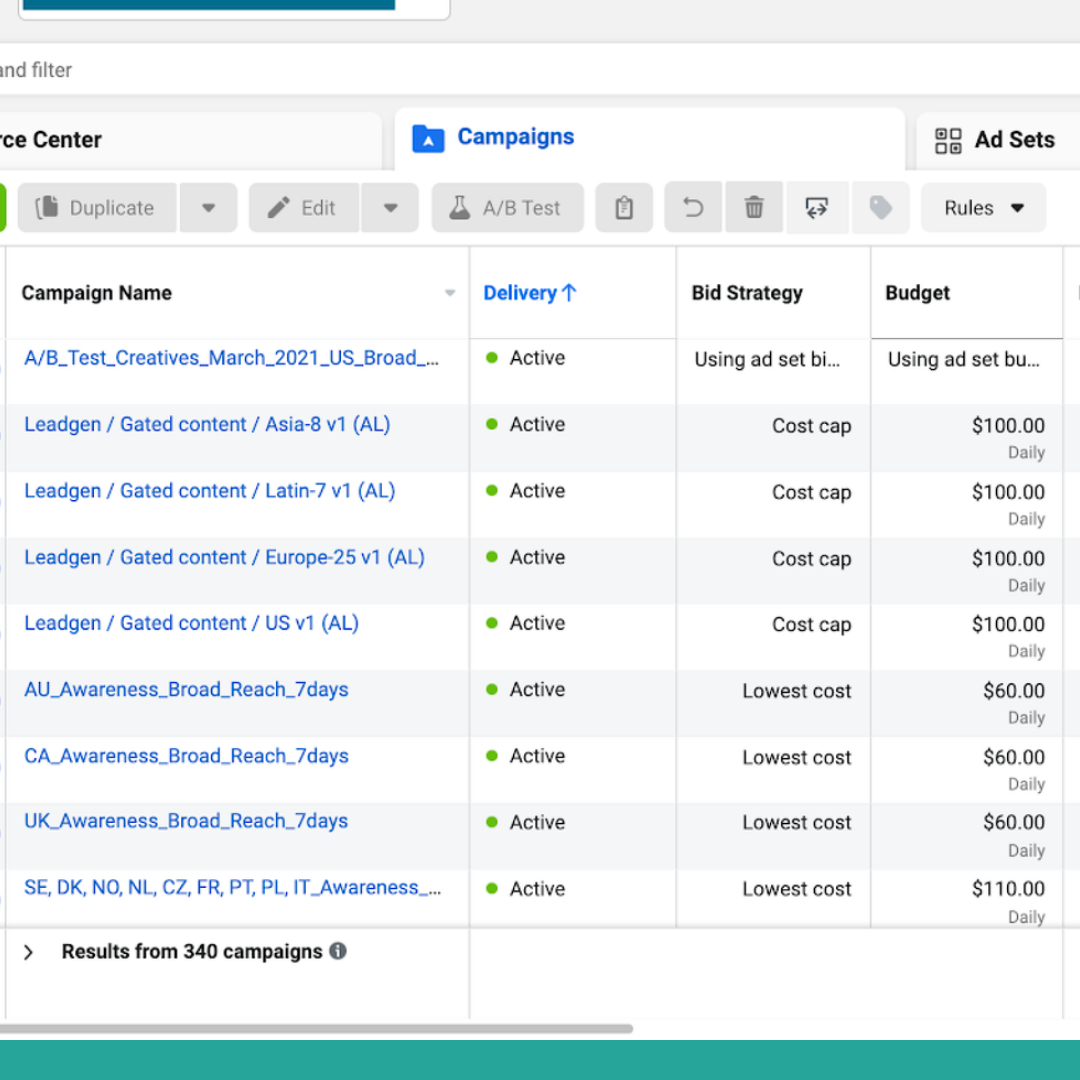1080x1080 pixels.
Task: Open AU_Awareness_Broad_Reach_7days campaign
Action: [x=186, y=689]
